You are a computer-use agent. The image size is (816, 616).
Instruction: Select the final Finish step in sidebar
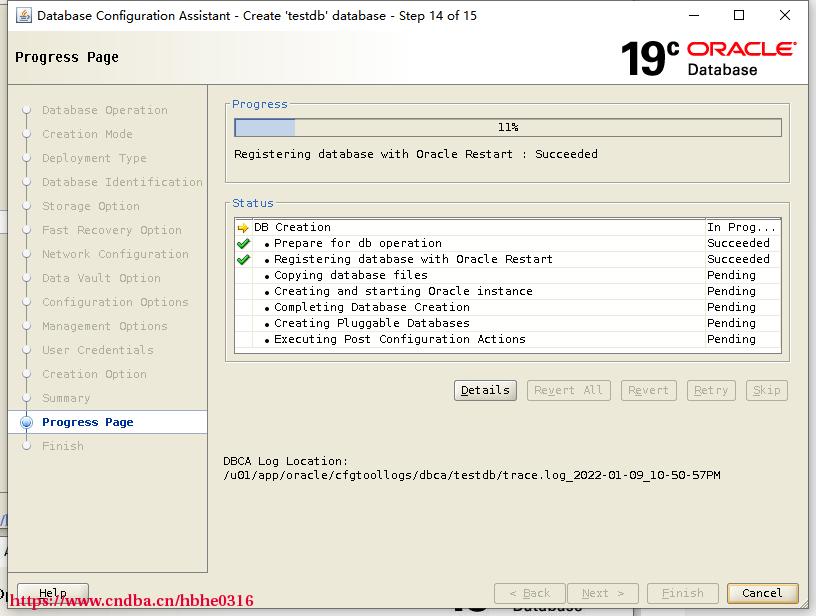pyautogui.click(x=62, y=446)
